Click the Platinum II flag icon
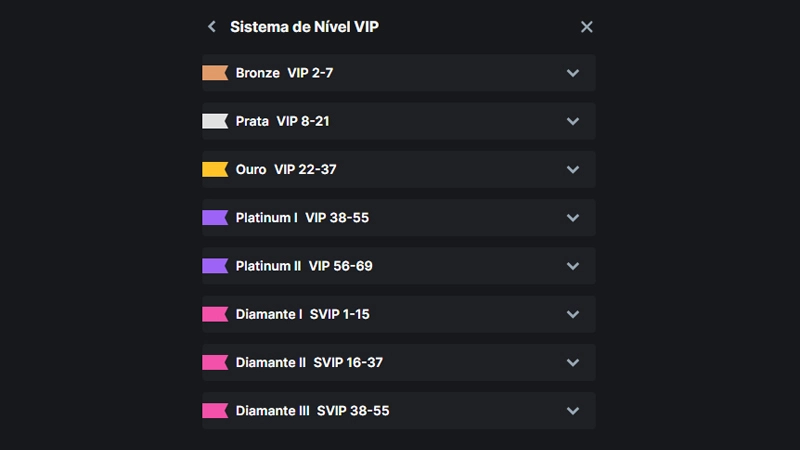 [215, 266]
